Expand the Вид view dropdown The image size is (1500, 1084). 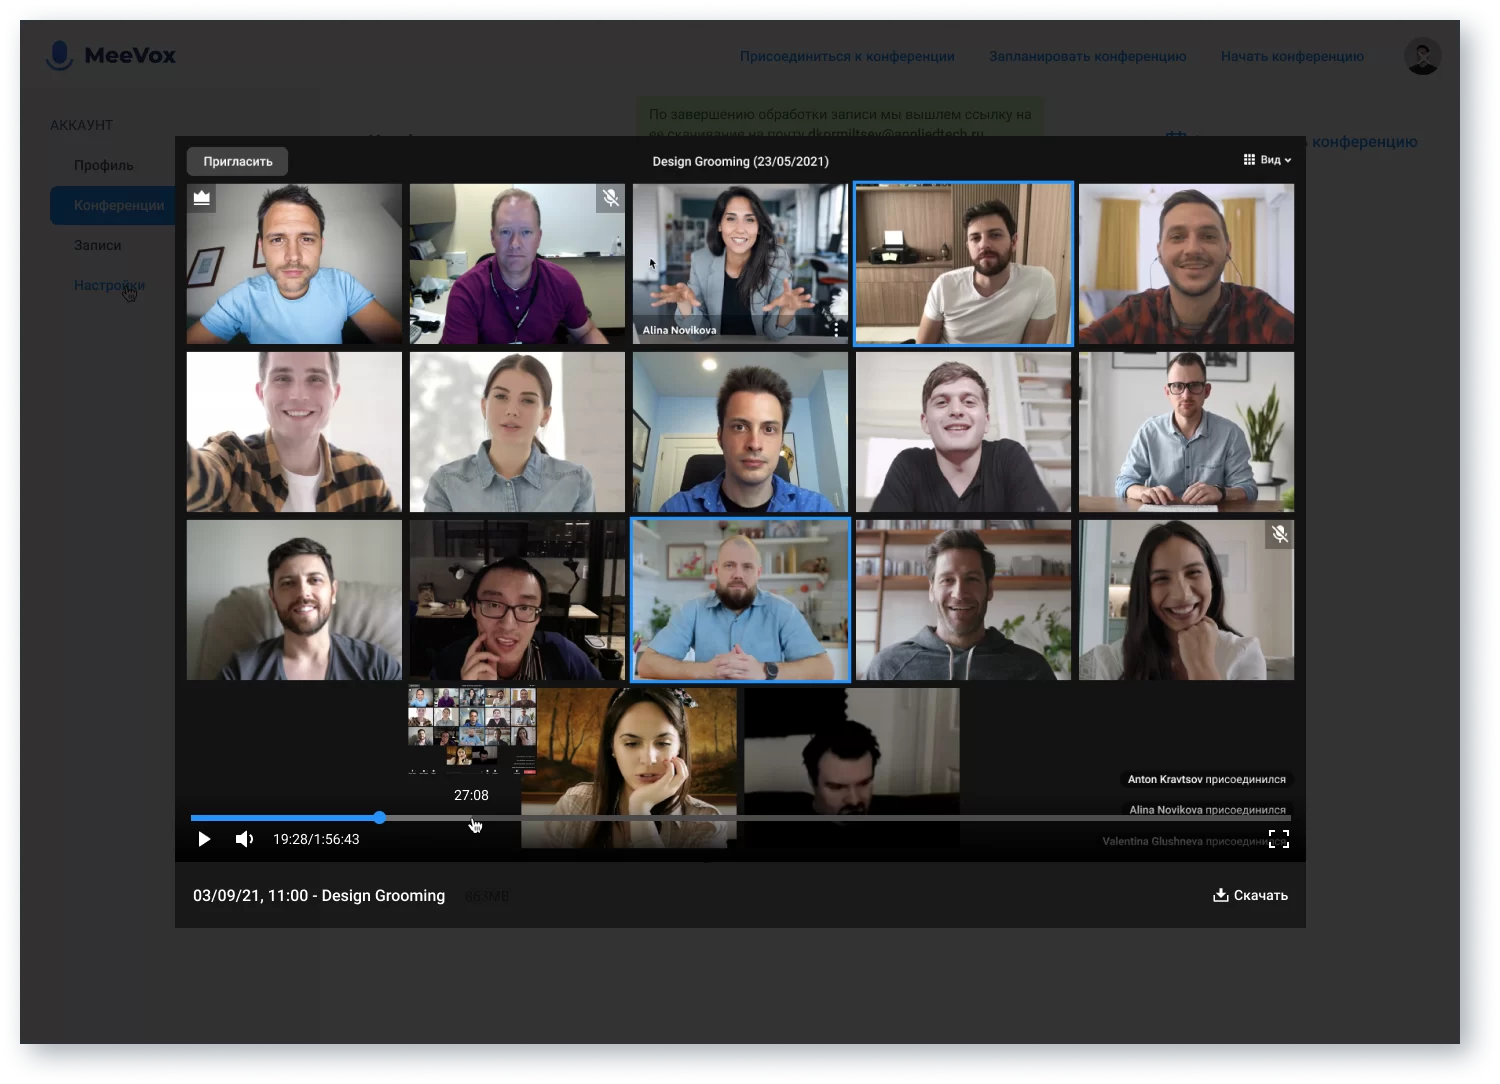(1268, 160)
